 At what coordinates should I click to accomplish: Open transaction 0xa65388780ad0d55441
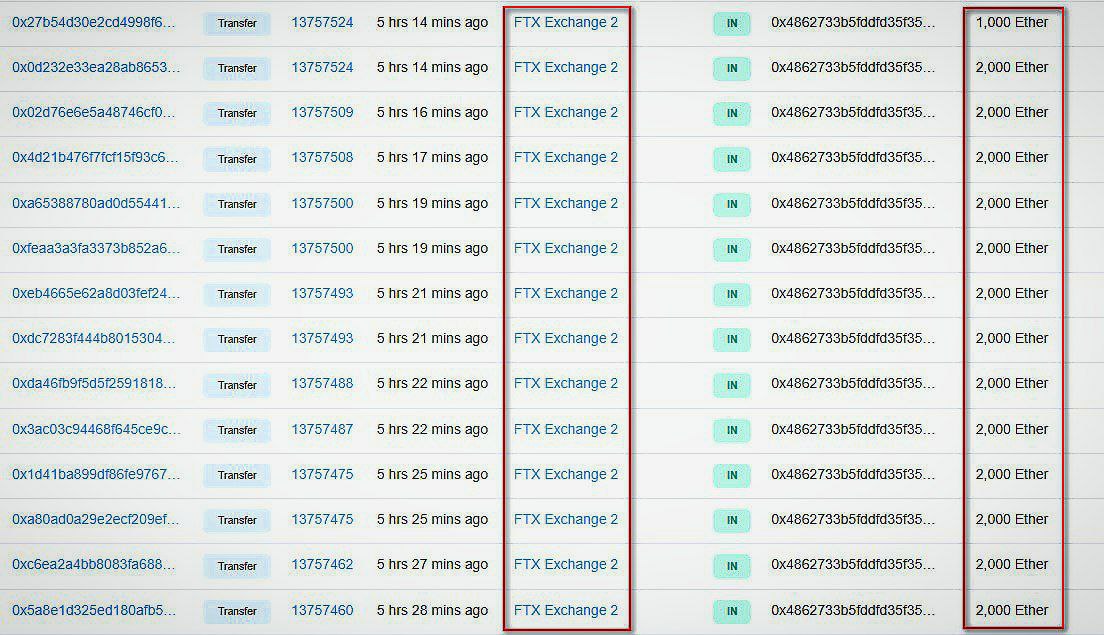coord(96,203)
